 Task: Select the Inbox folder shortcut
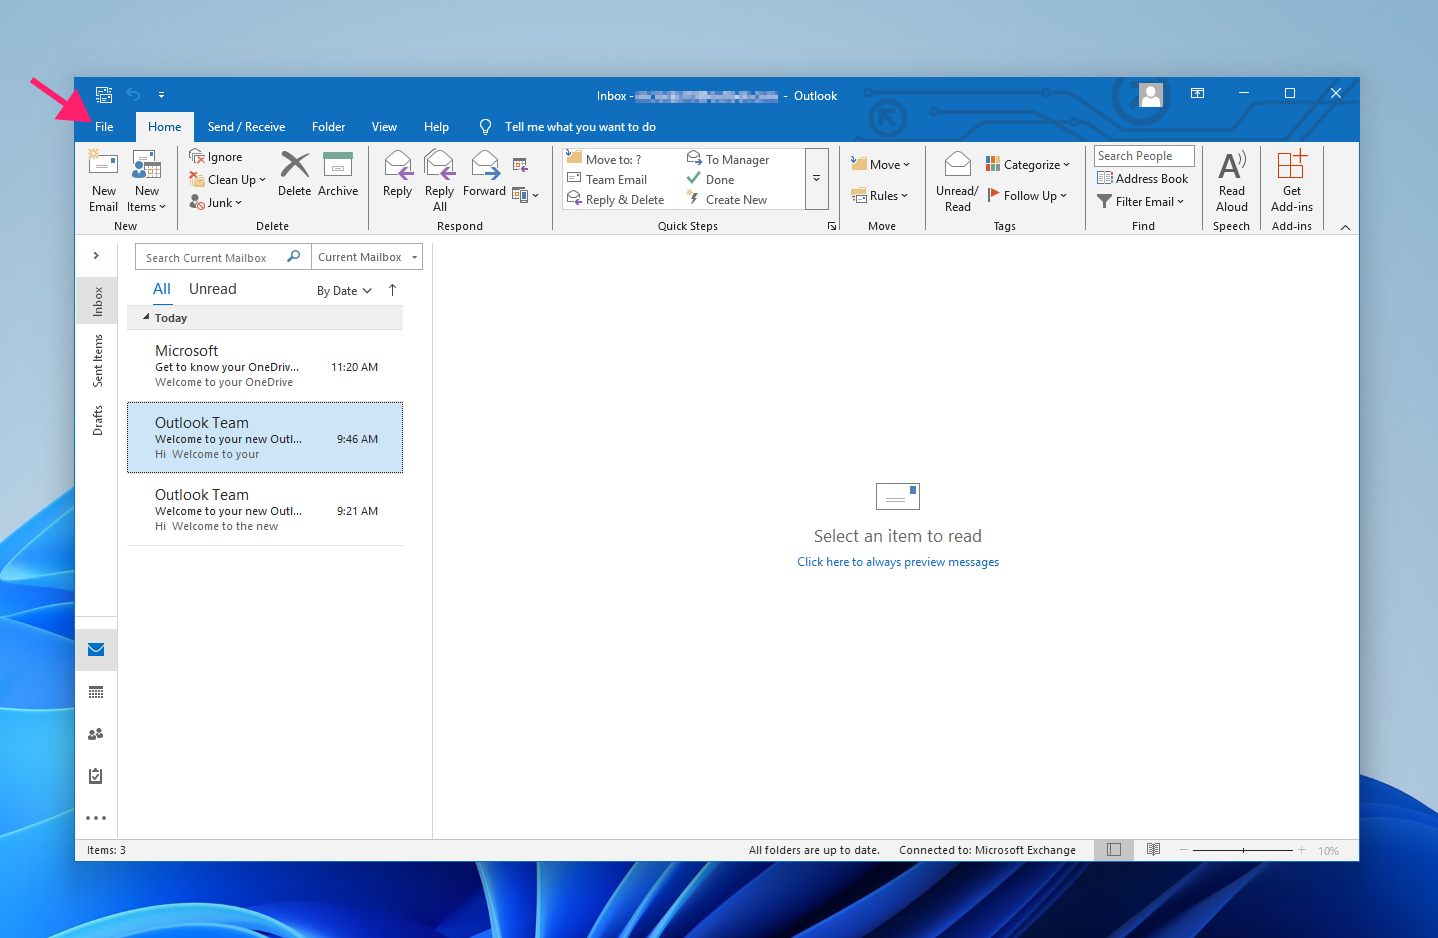click(97, 301)
